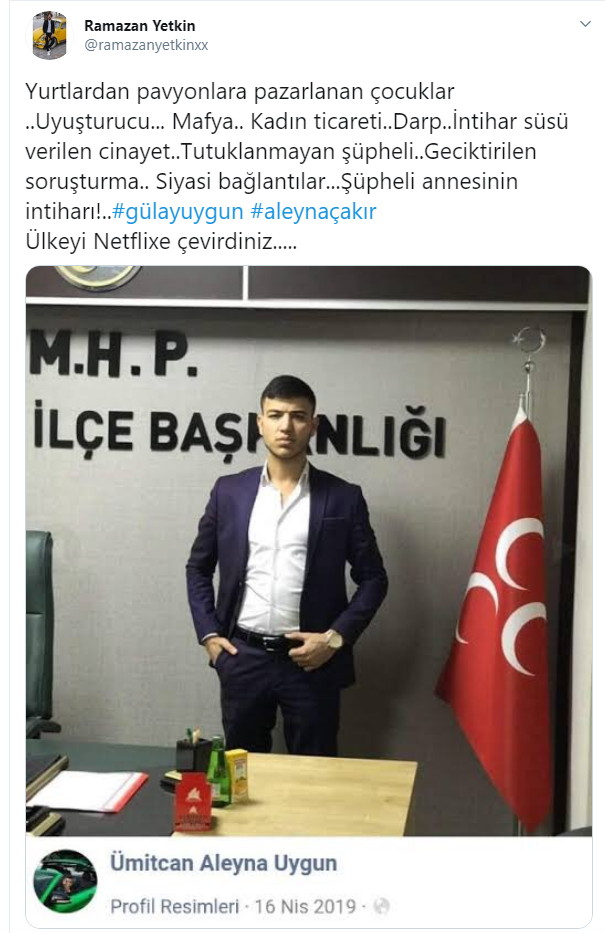Viewport: 605px width, 933px height.
Task: Click the M.H.P. wall lettering in the image
Action: pyautogui.click(x=113, y=355)
